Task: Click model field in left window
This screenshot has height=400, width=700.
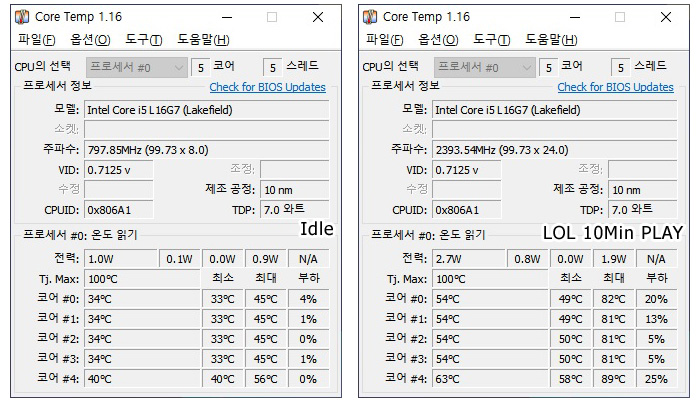Action: click(x=207, y=110)
